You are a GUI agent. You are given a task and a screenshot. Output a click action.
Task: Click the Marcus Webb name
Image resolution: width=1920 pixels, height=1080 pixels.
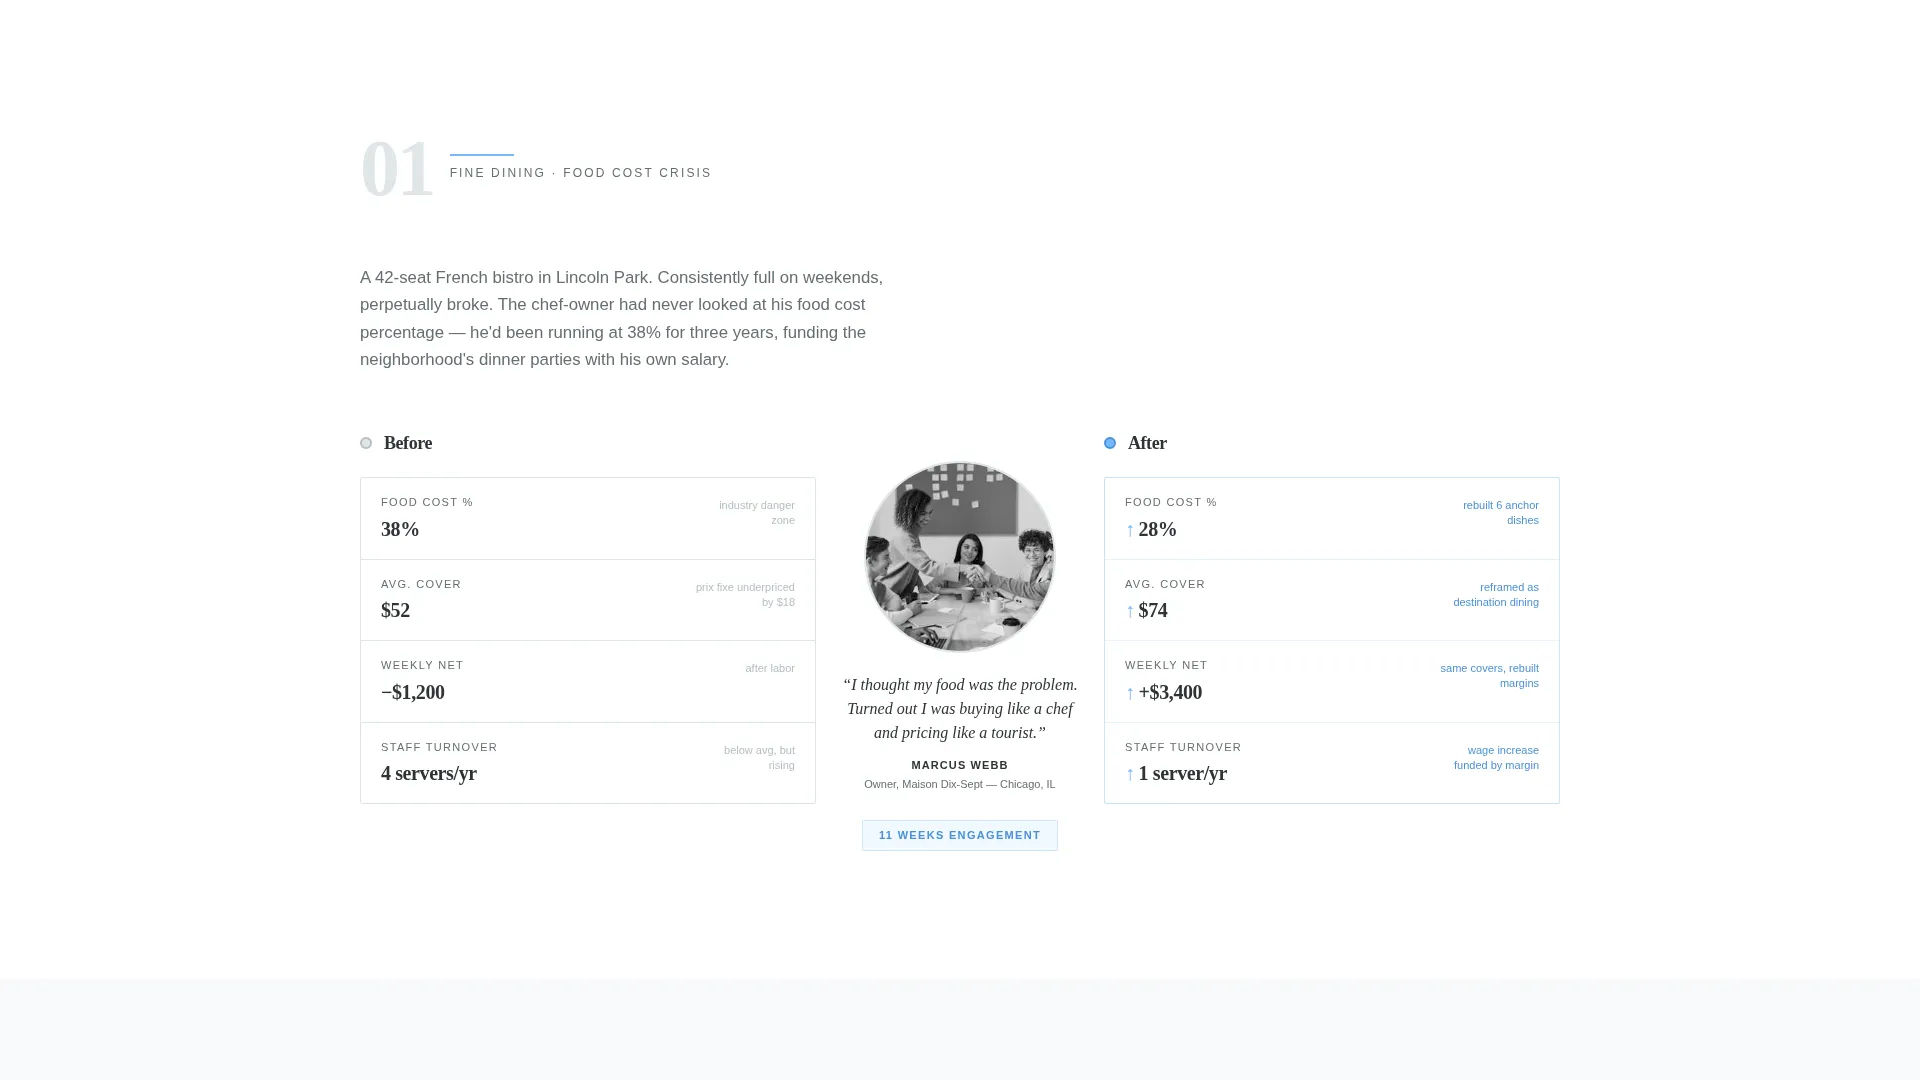pyautogui.click(x=959, y=765)
